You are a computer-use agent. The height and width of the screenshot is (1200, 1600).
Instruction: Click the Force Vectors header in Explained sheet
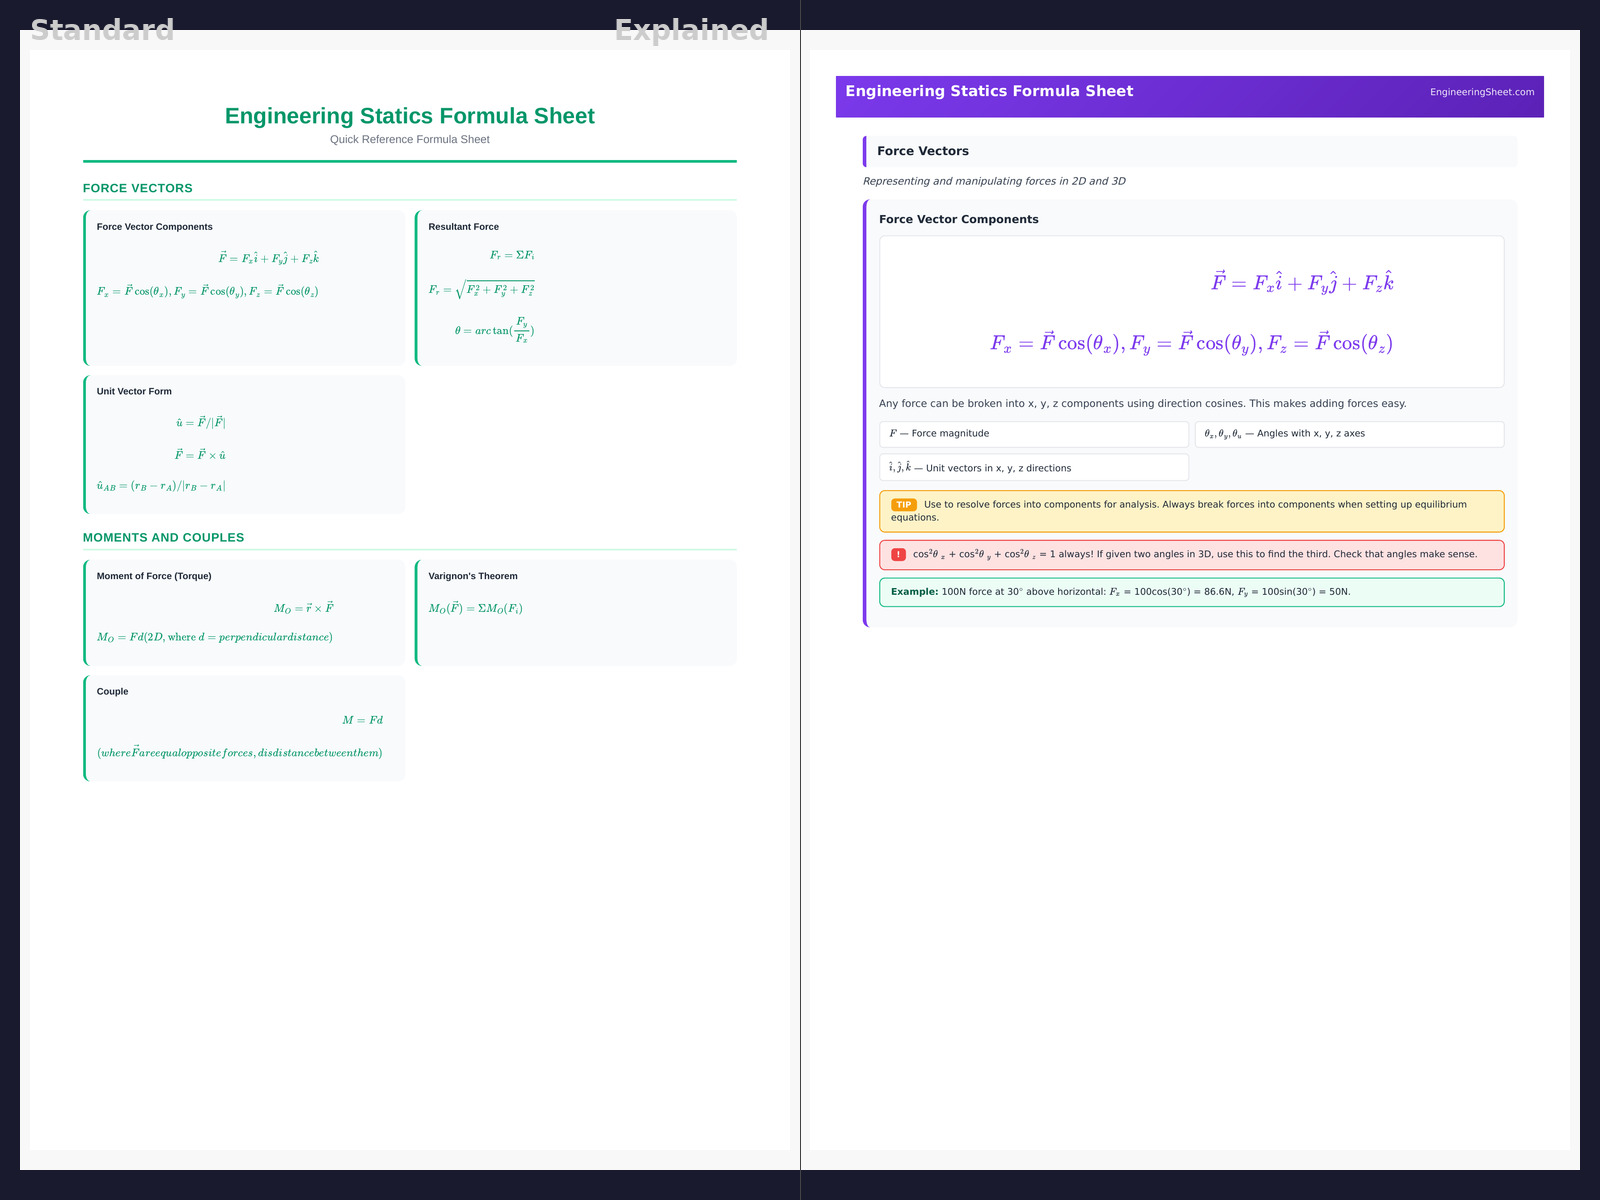923,151
